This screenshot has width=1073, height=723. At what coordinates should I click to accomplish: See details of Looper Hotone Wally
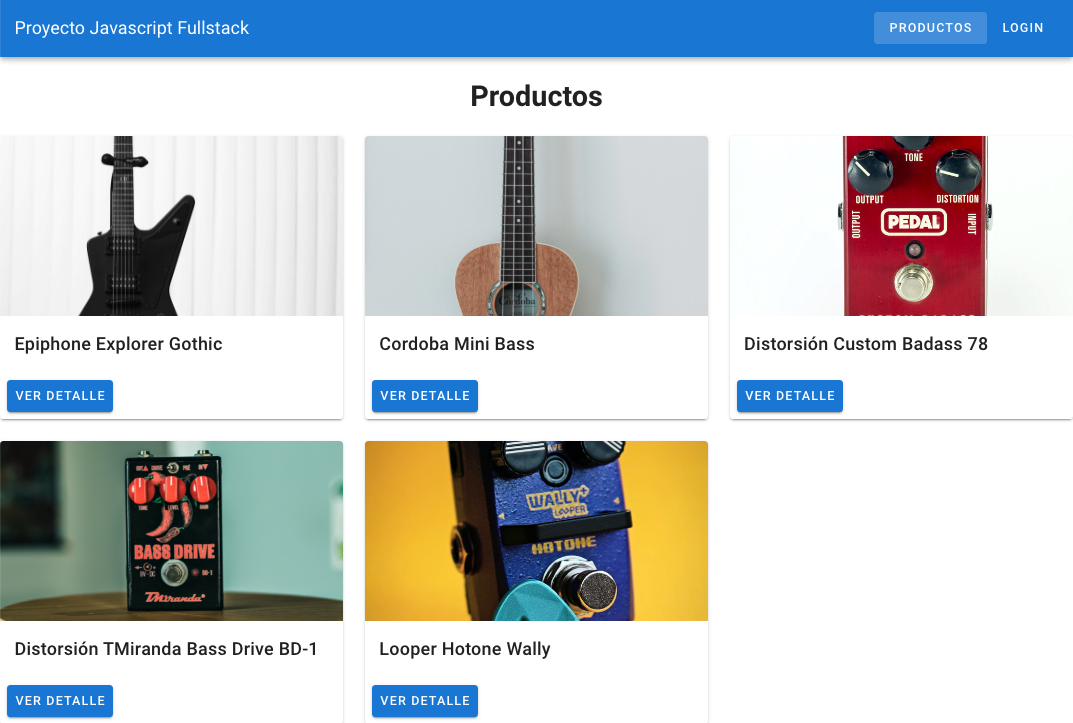[x=425, y=701]
